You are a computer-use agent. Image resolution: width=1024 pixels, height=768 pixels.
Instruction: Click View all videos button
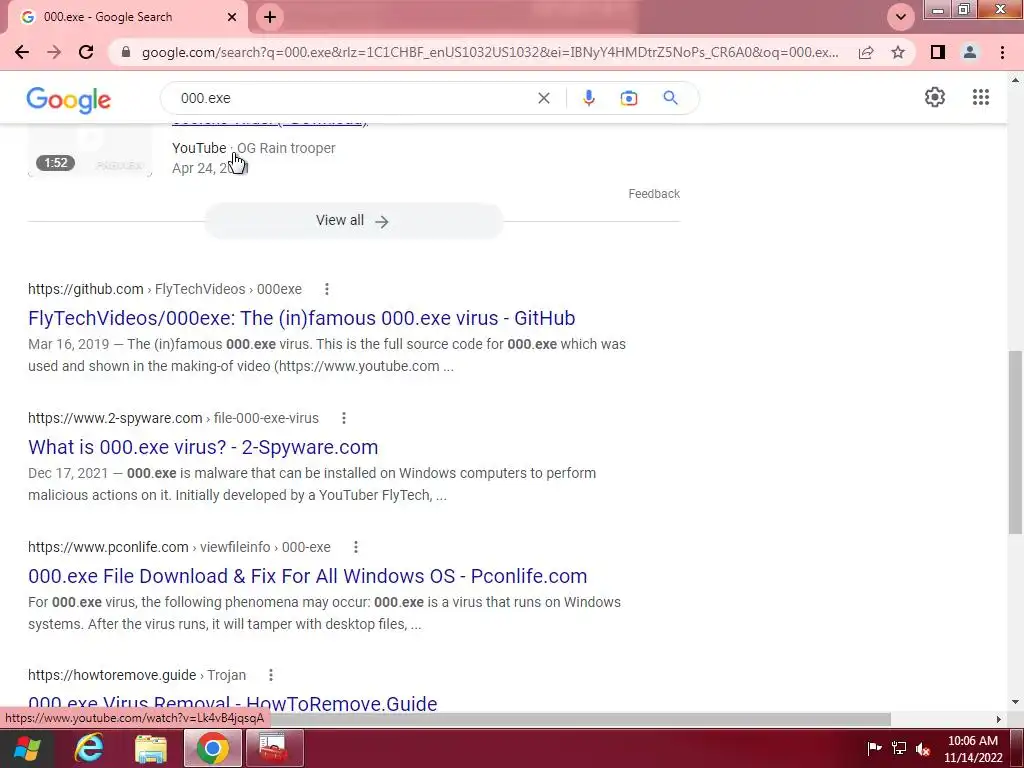point(353,221)
